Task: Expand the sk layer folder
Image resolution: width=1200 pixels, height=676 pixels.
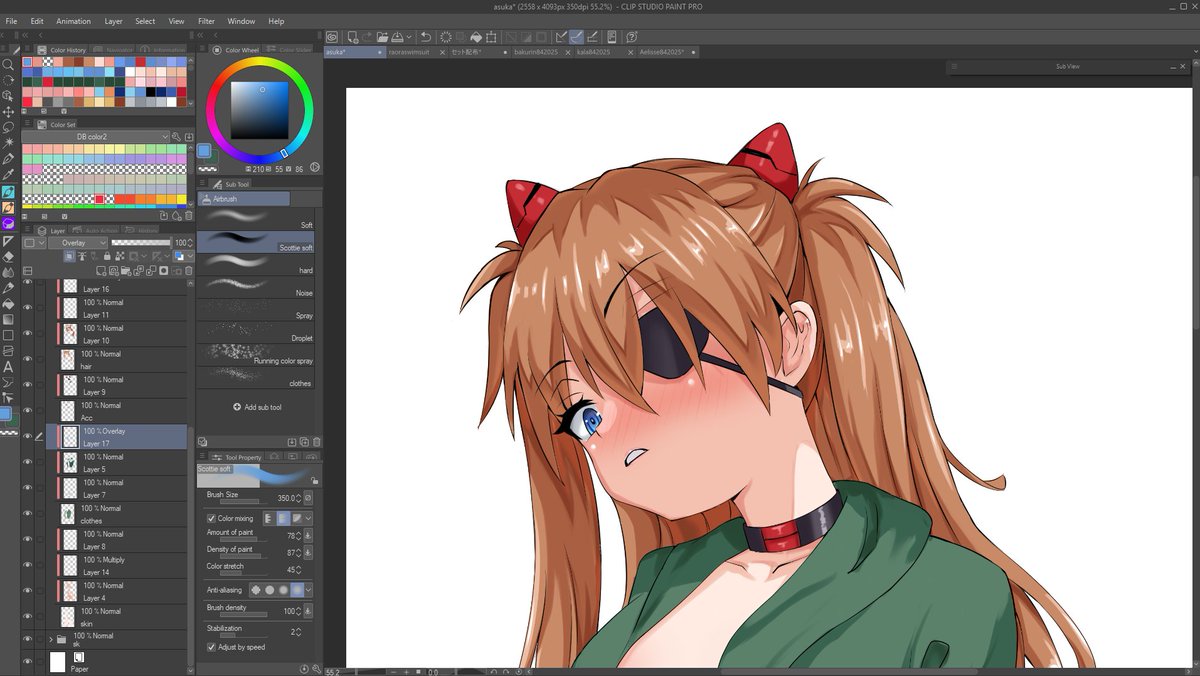Action: pos(51,639)
